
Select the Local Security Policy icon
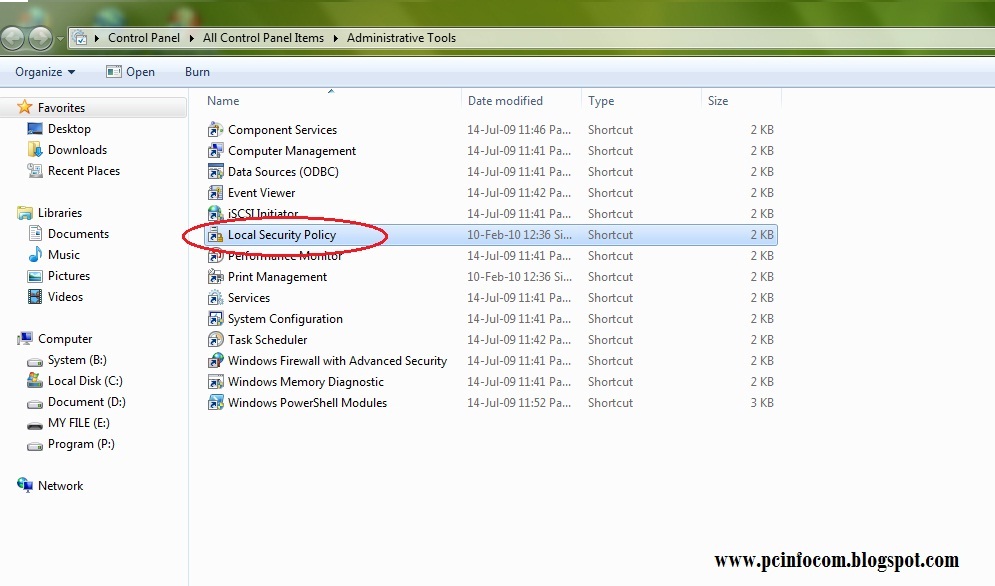(216, 235)
